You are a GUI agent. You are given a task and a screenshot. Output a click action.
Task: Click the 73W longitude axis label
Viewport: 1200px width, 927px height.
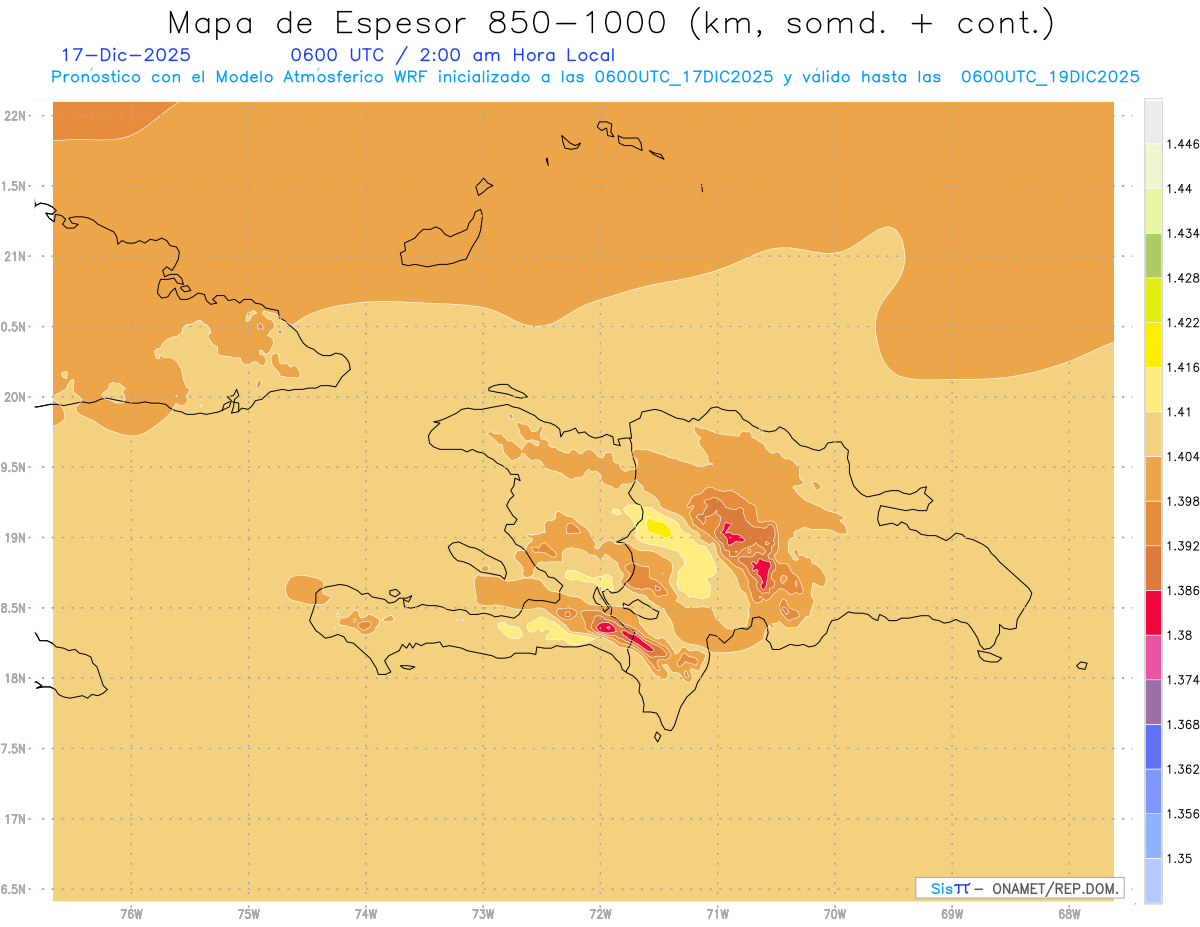483,914
